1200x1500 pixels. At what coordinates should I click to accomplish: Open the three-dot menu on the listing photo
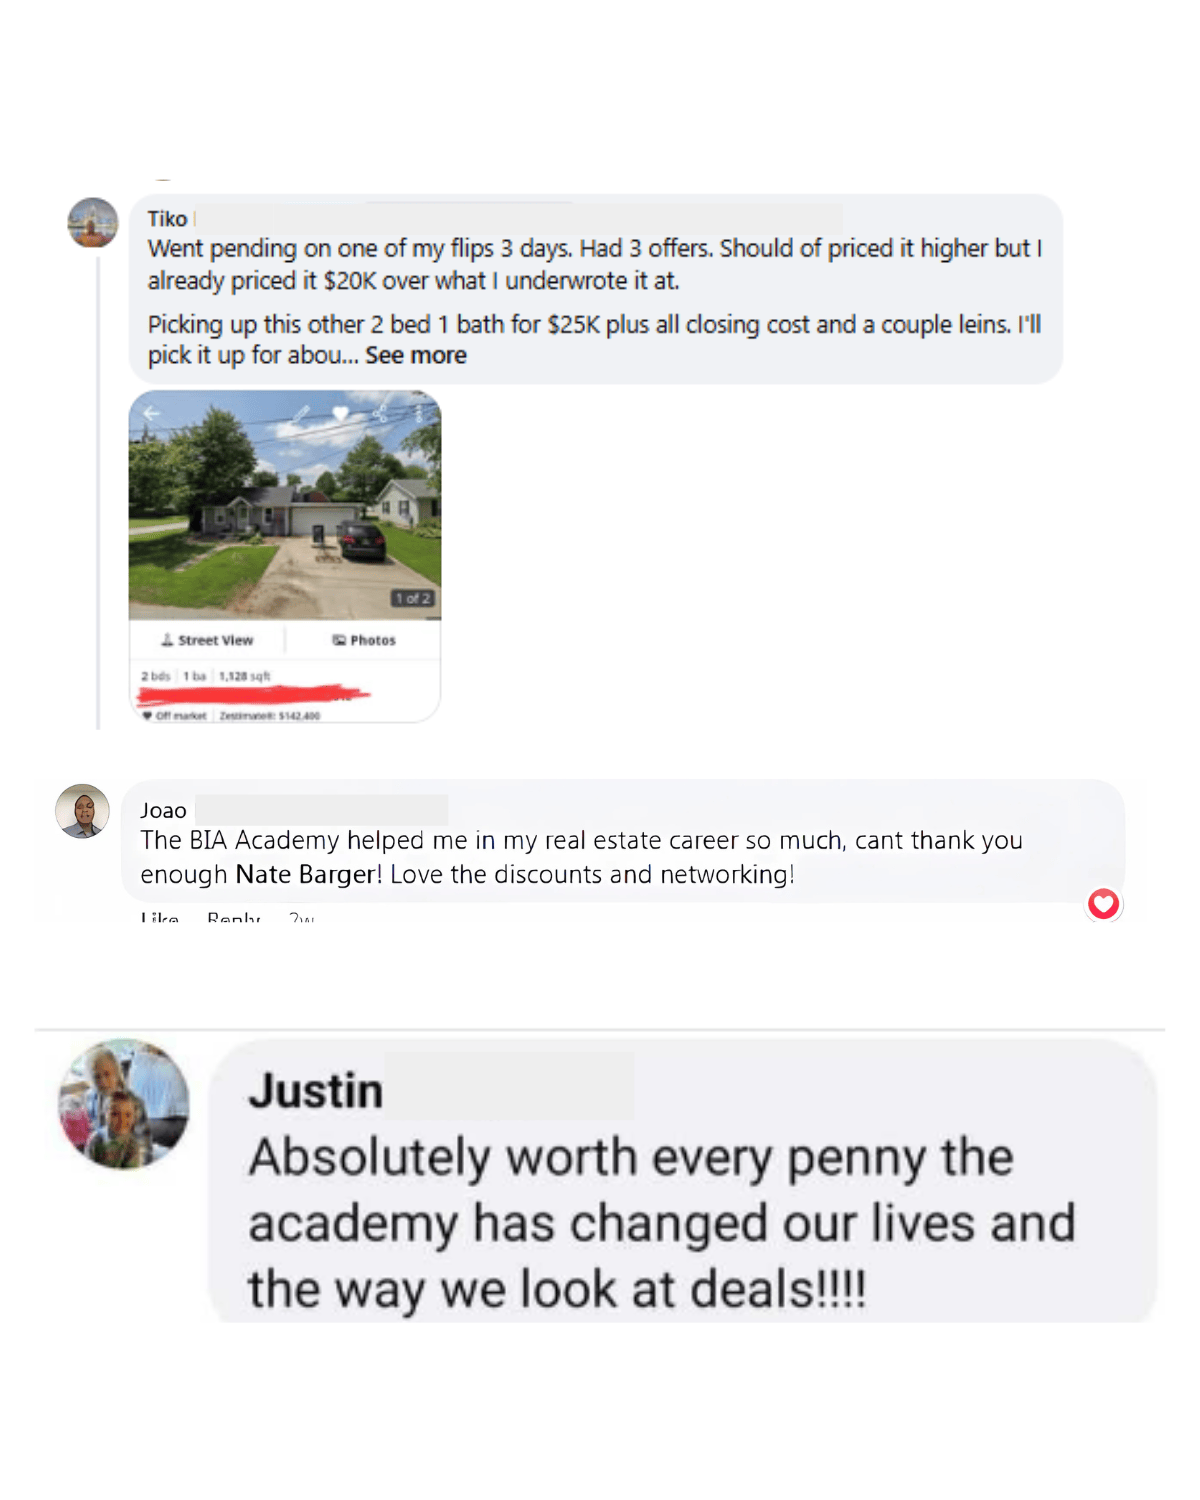419,413
